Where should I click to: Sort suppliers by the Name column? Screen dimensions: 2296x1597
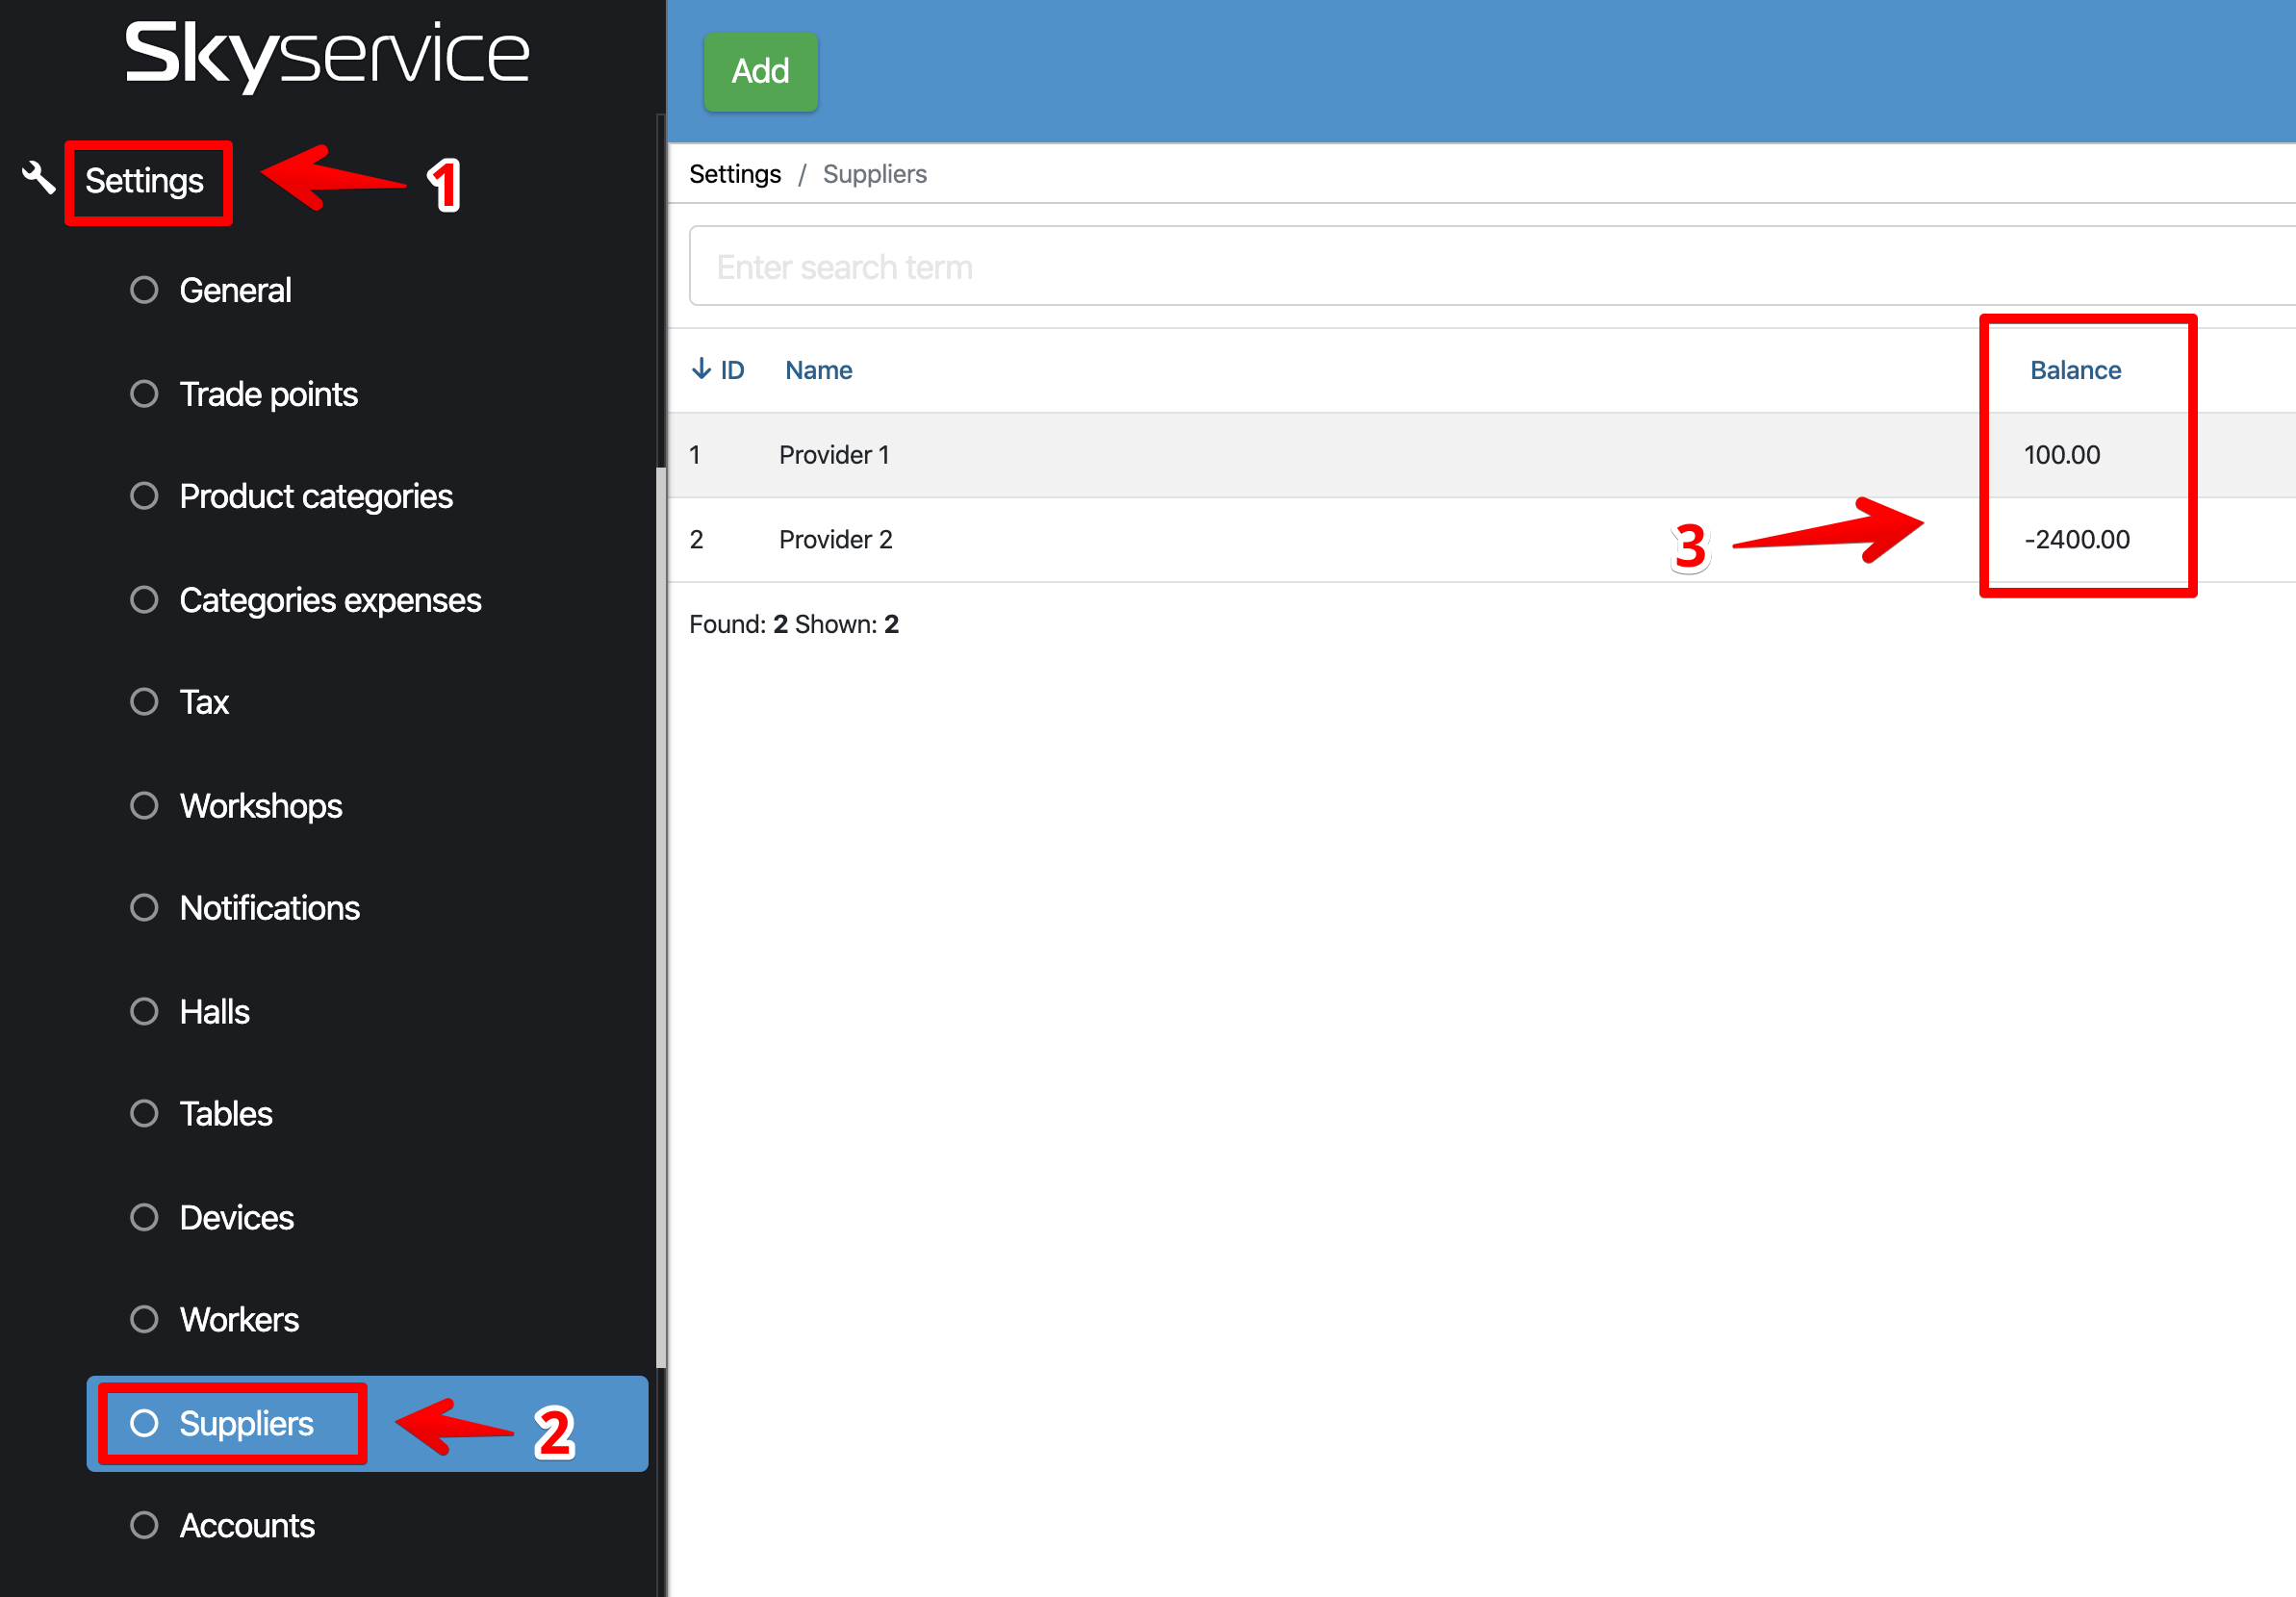pyautogui.click(x=818, y=370)
